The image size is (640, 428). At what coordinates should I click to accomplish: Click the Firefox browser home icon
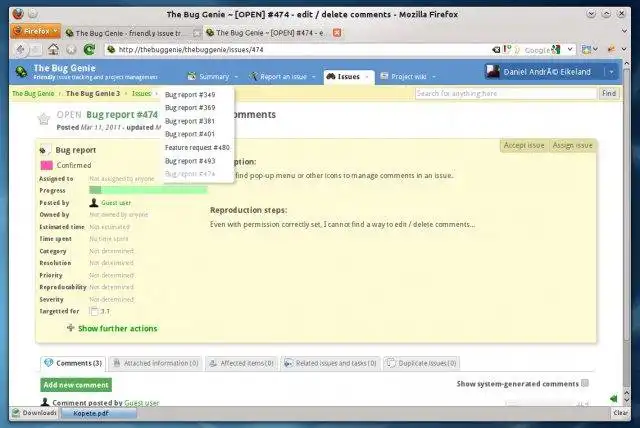coord(53,49)
